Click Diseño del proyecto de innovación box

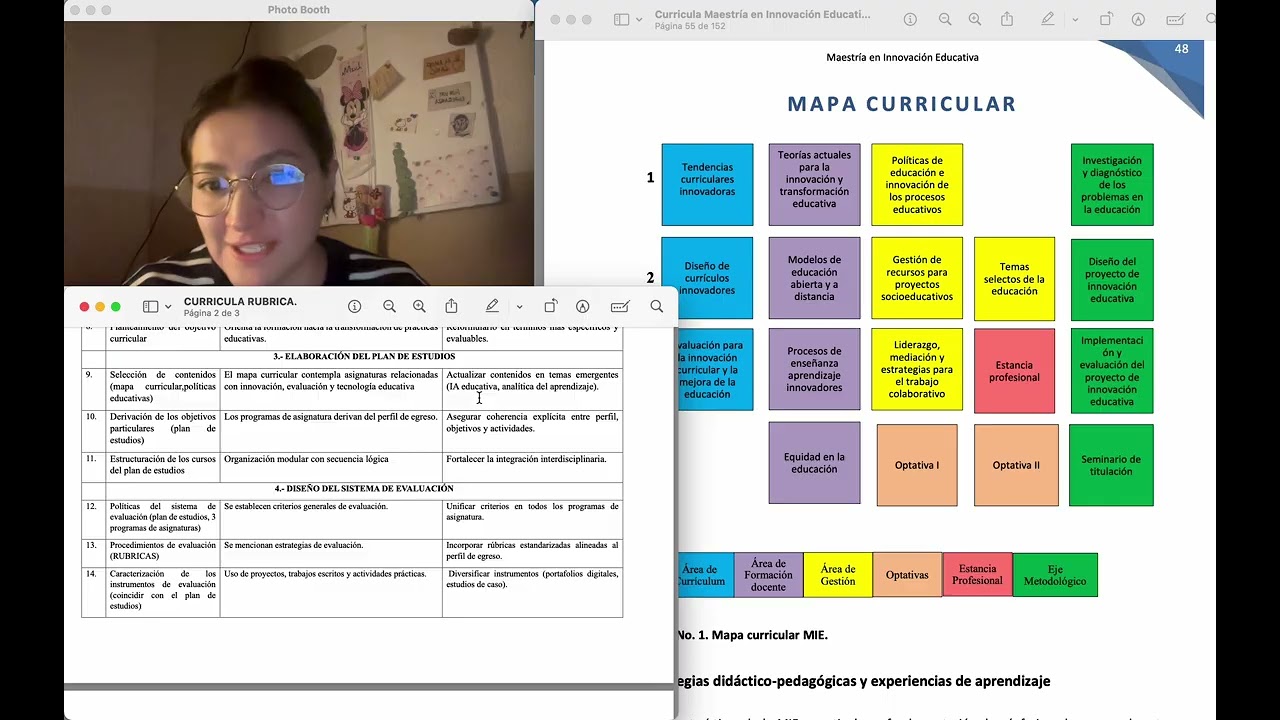pyautogui.click(x=1112, y=279)
